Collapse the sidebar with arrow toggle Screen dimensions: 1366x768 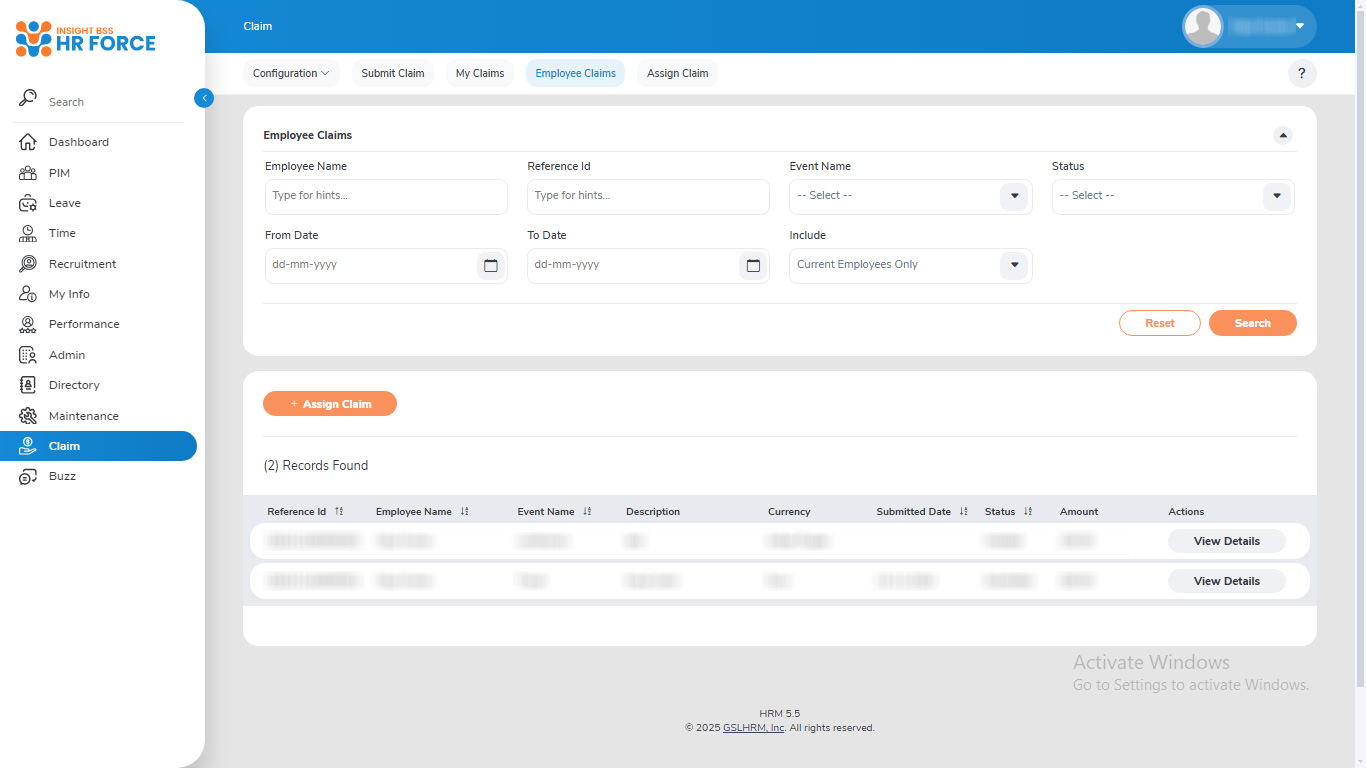point(204,98)
